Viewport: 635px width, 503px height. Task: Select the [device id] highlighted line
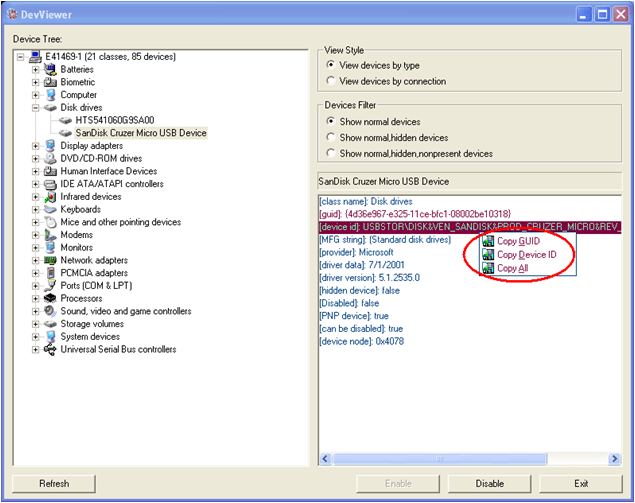click(470, 227)
